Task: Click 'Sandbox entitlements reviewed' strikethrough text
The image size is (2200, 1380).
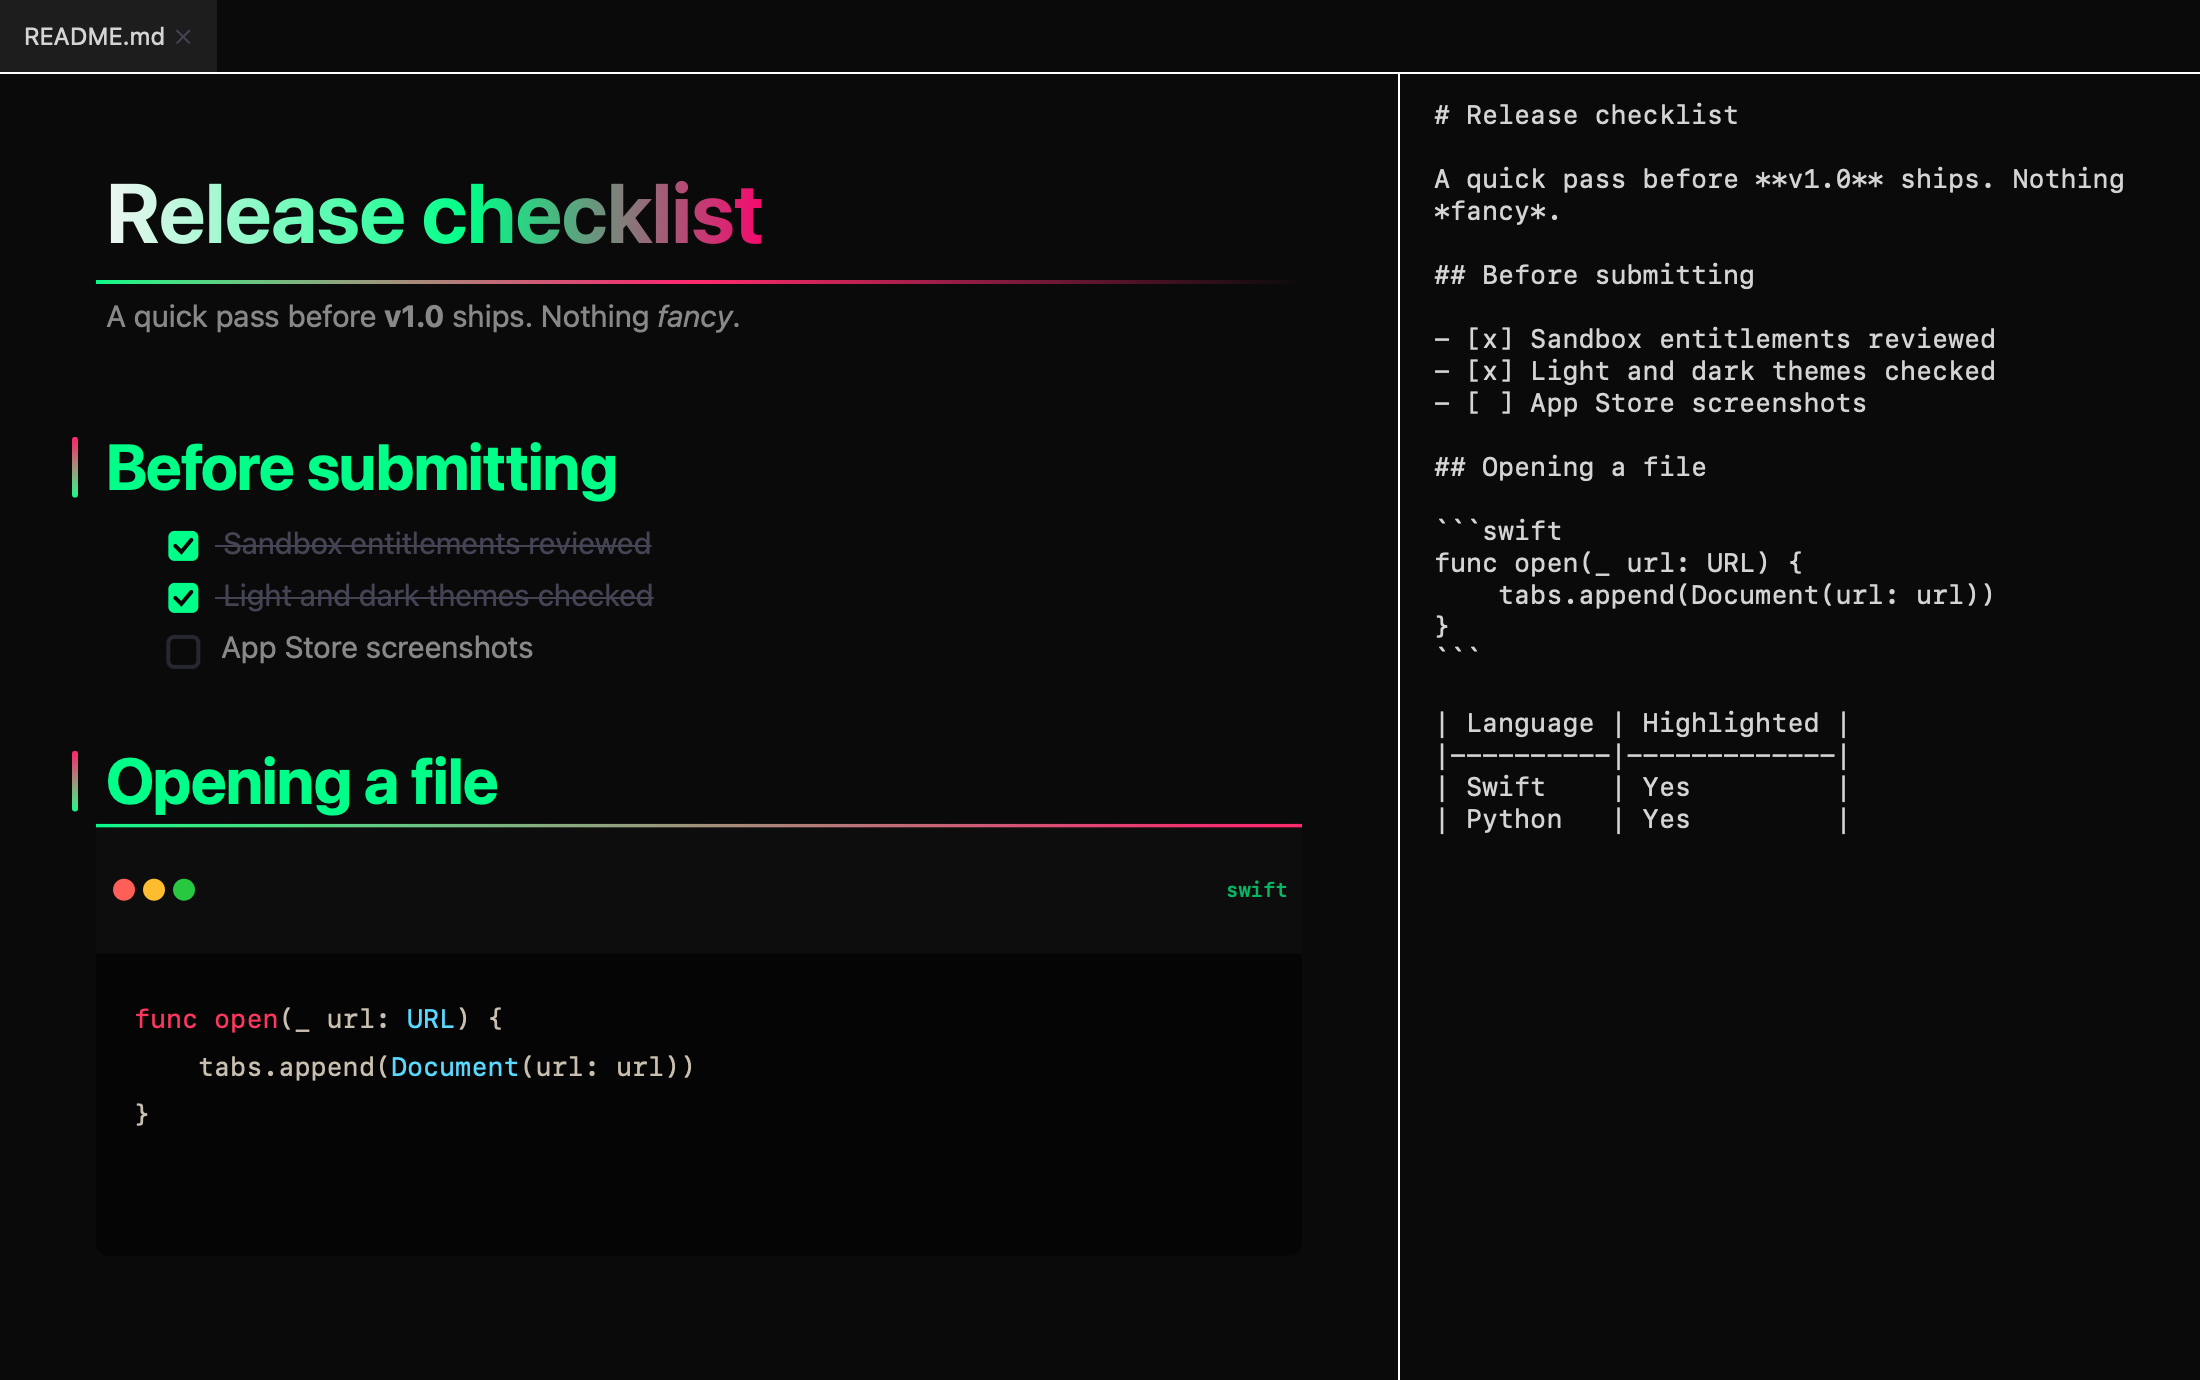Action: [x=436, y=544]
